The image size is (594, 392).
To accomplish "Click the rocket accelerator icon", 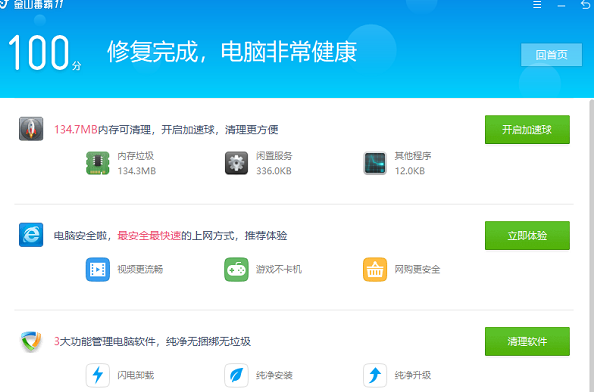I will point(31,129).
